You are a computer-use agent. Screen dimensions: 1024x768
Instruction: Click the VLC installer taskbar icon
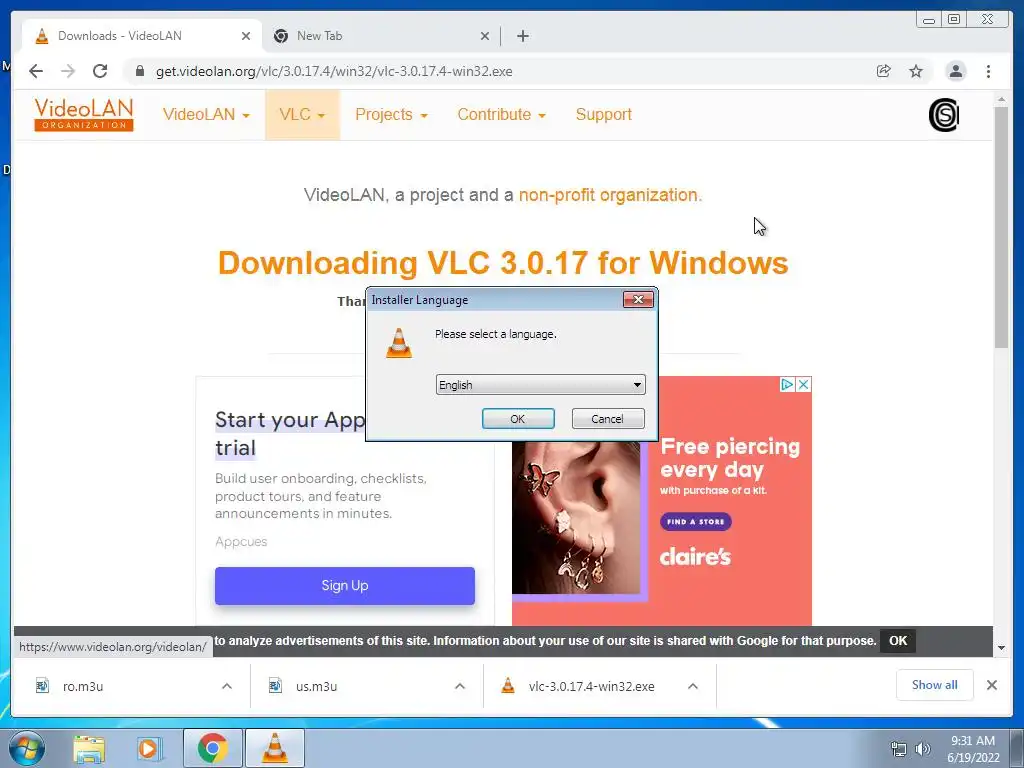(275, 748)
